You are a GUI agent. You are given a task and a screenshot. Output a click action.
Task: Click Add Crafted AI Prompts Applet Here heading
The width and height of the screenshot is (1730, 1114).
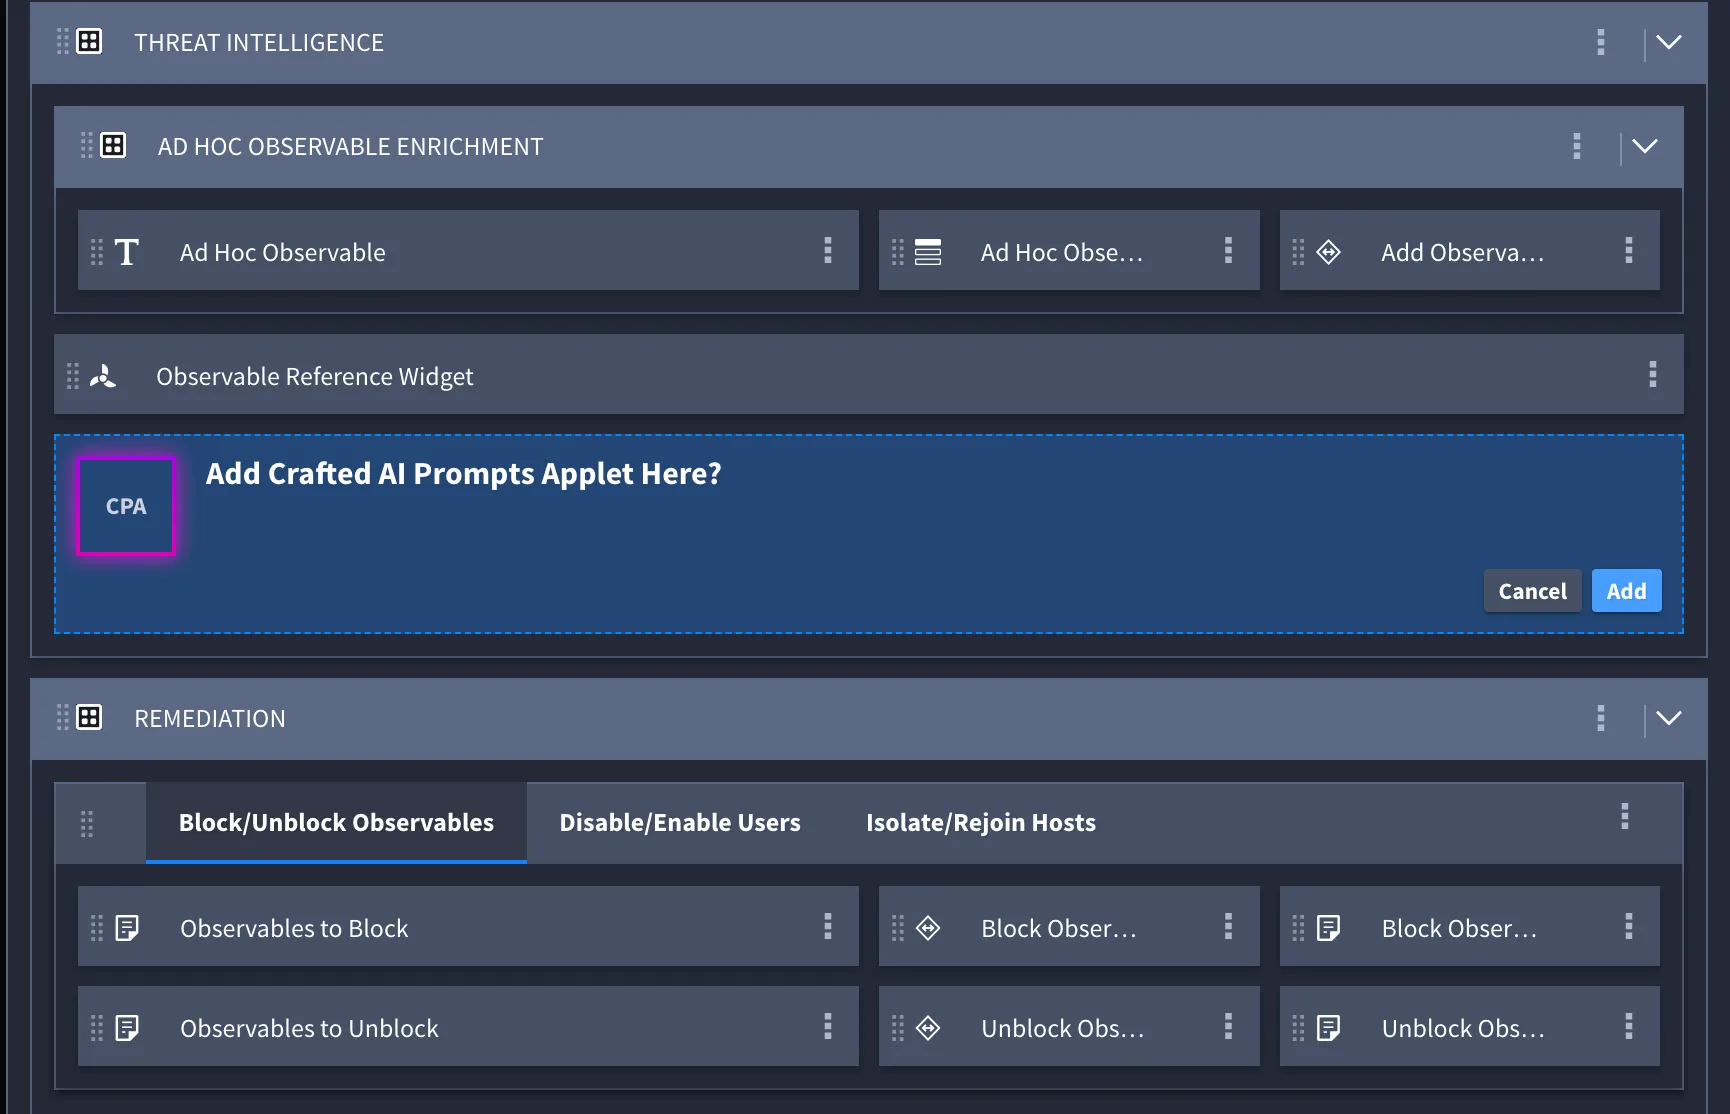pyautogui.click(x=464, y=473)
